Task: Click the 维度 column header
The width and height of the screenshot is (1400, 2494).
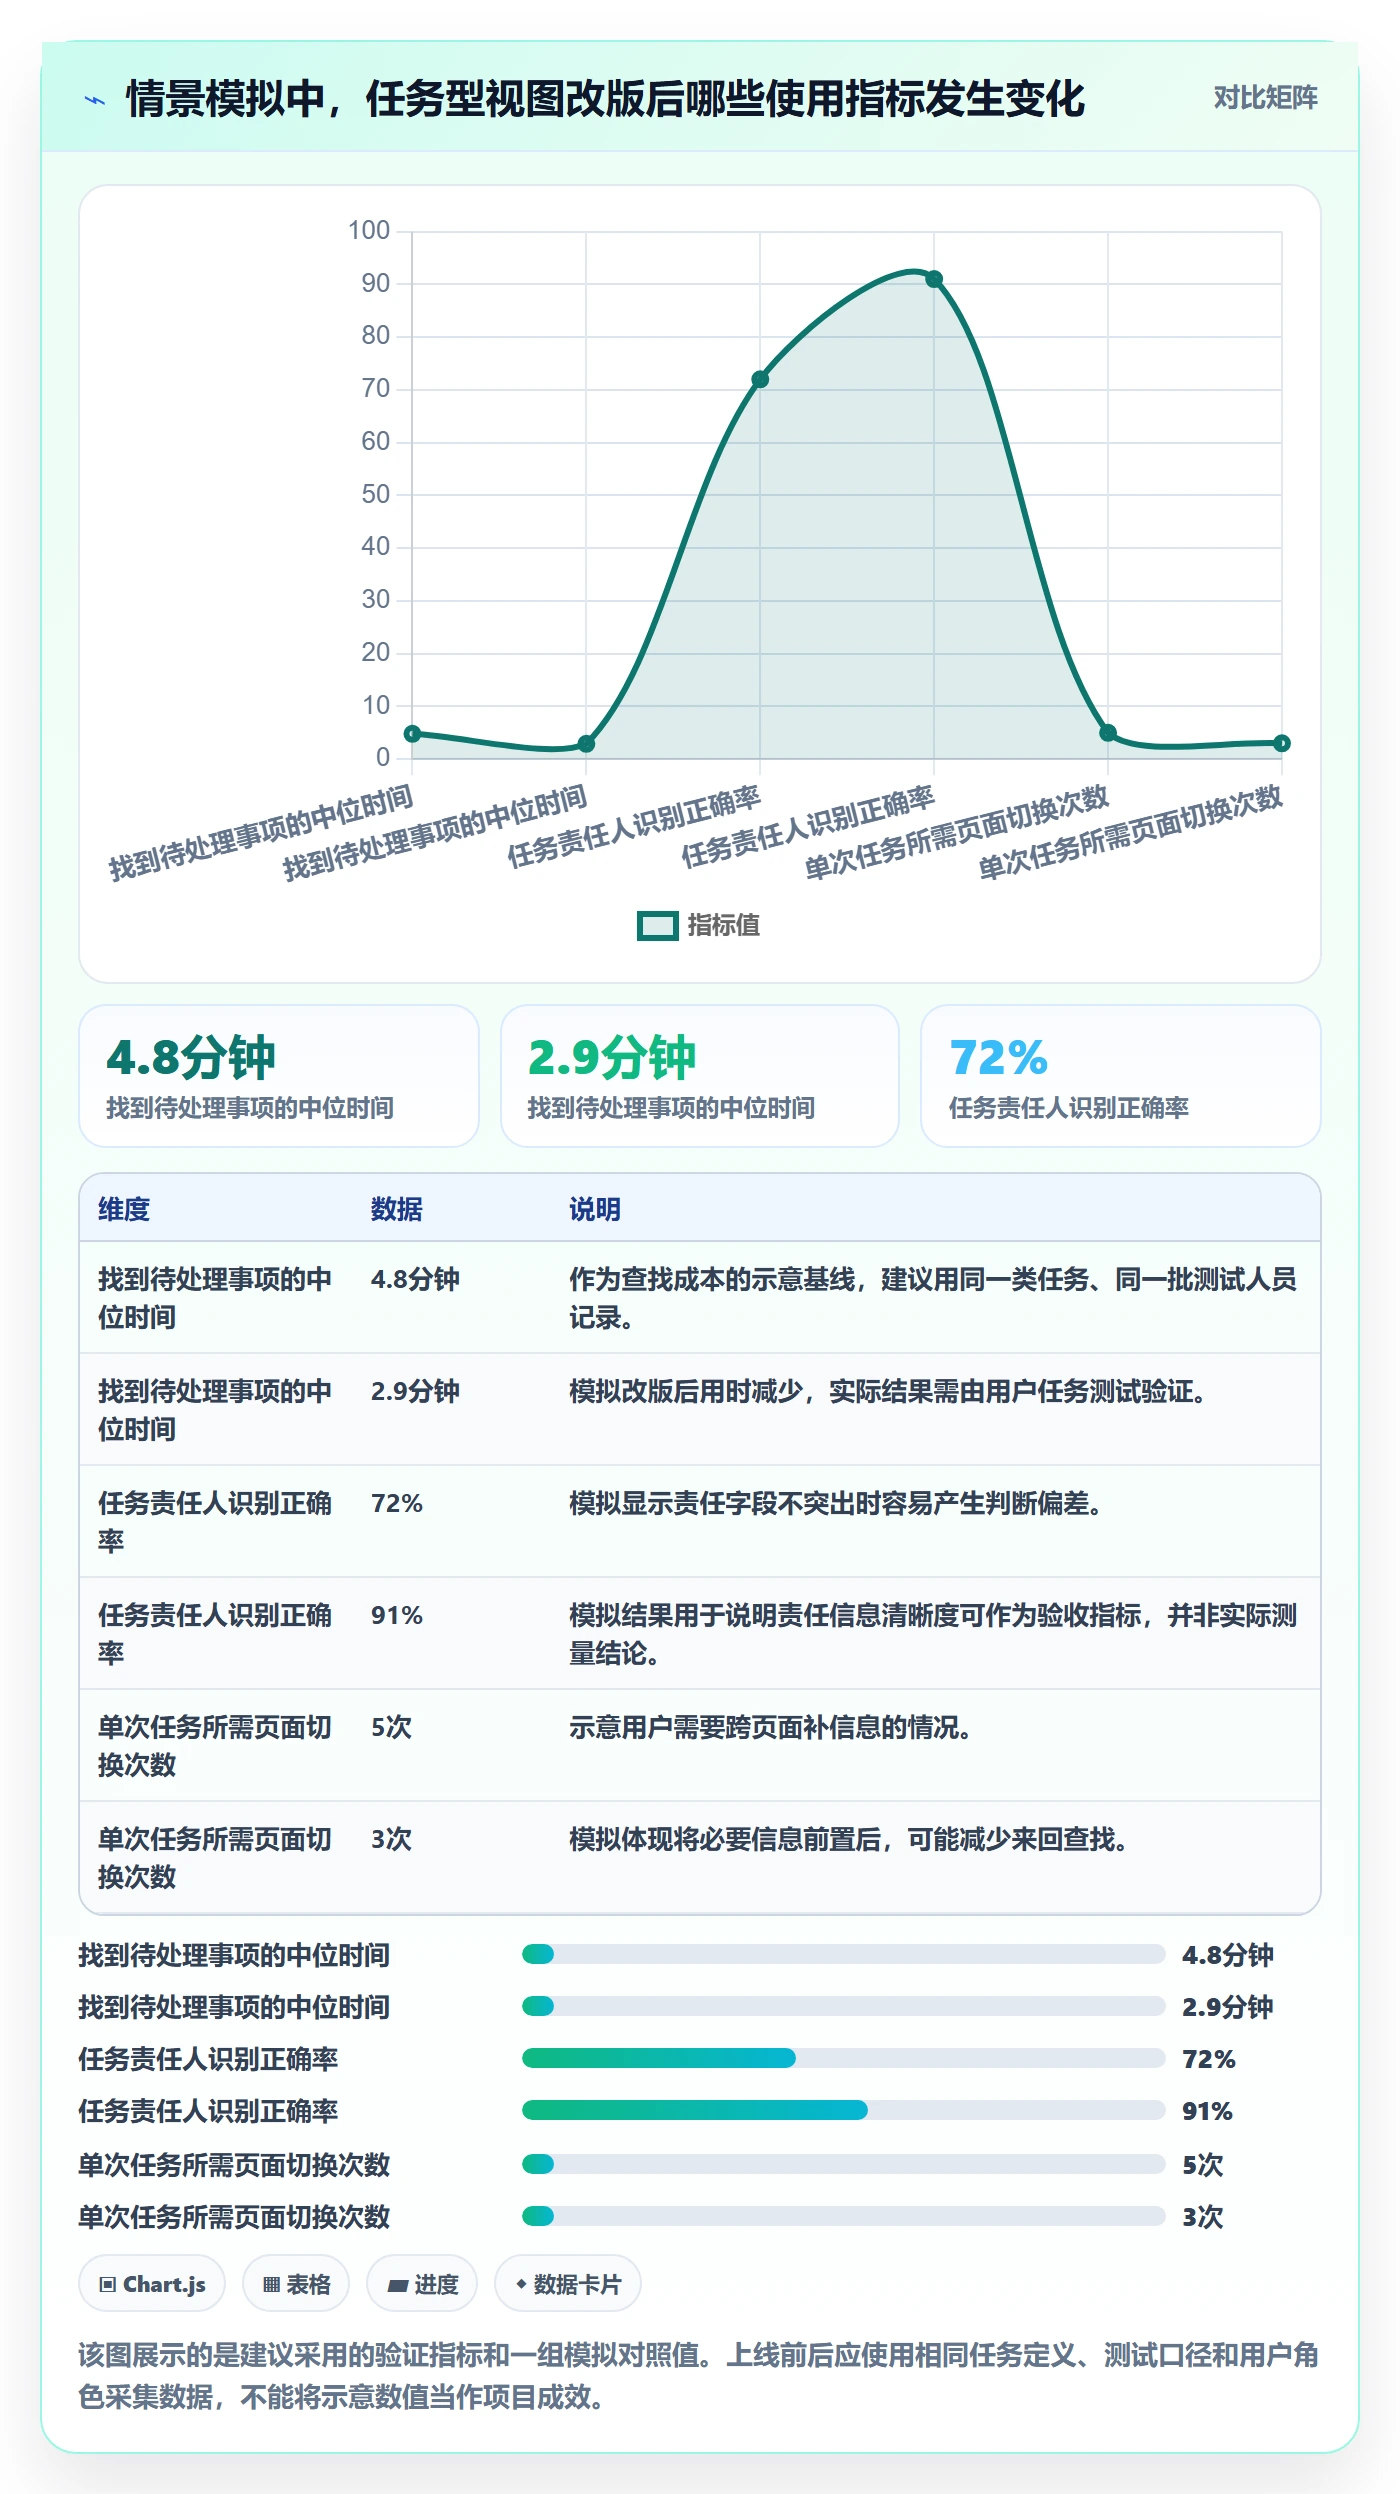Action: click(124, 1209)
